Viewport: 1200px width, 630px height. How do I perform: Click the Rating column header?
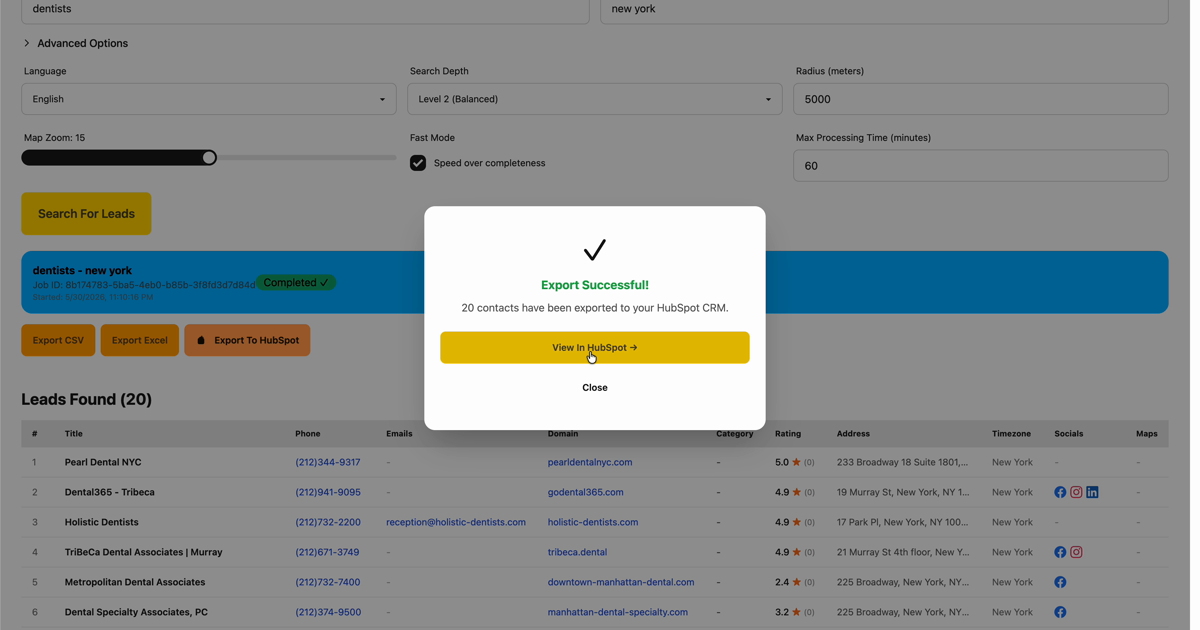pos(788,434)
